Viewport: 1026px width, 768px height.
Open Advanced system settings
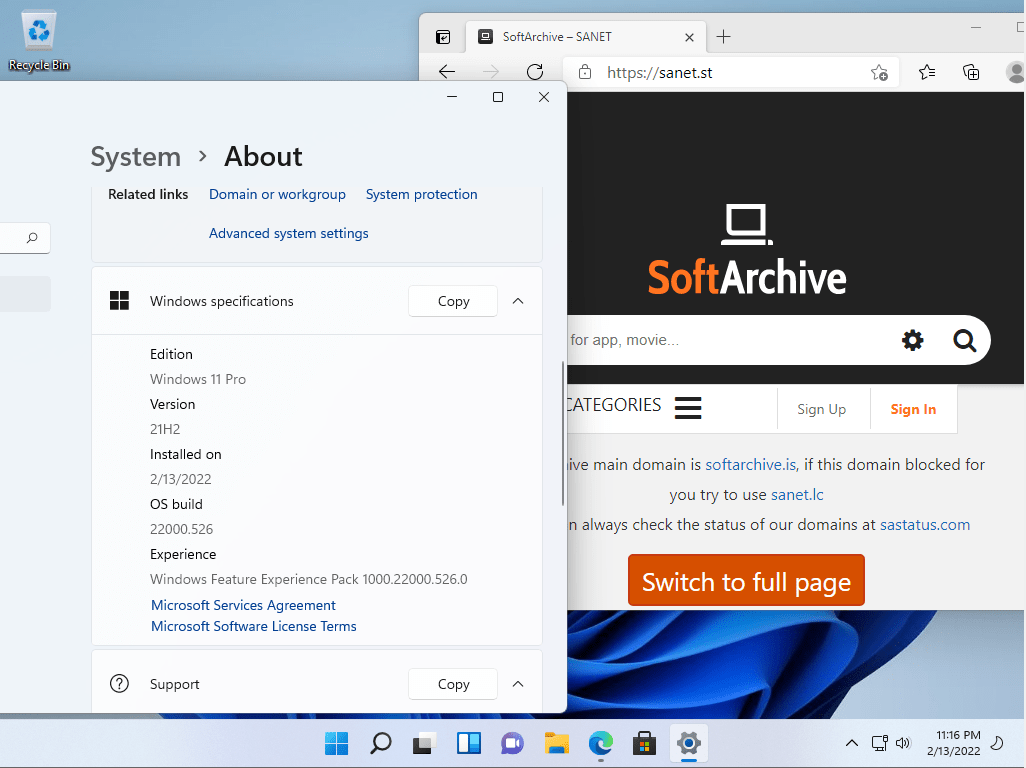point(289,233)
